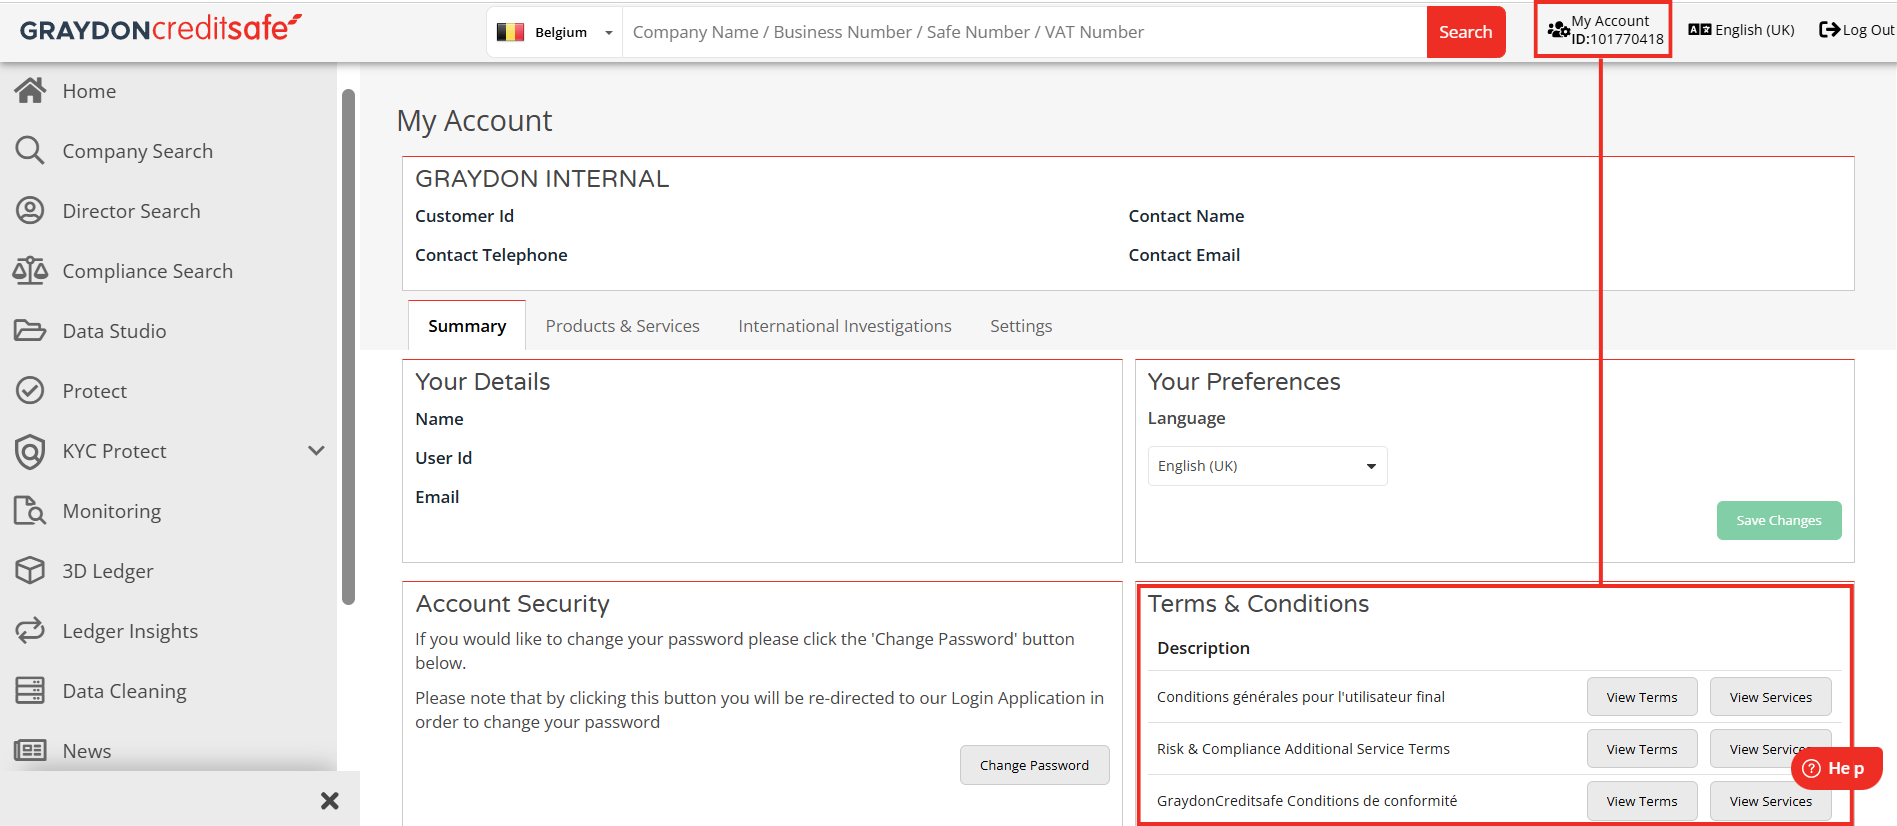This screenshot has width=1897, height=826.
Task: Click the News newspaper icon
Action: (30, 751)
